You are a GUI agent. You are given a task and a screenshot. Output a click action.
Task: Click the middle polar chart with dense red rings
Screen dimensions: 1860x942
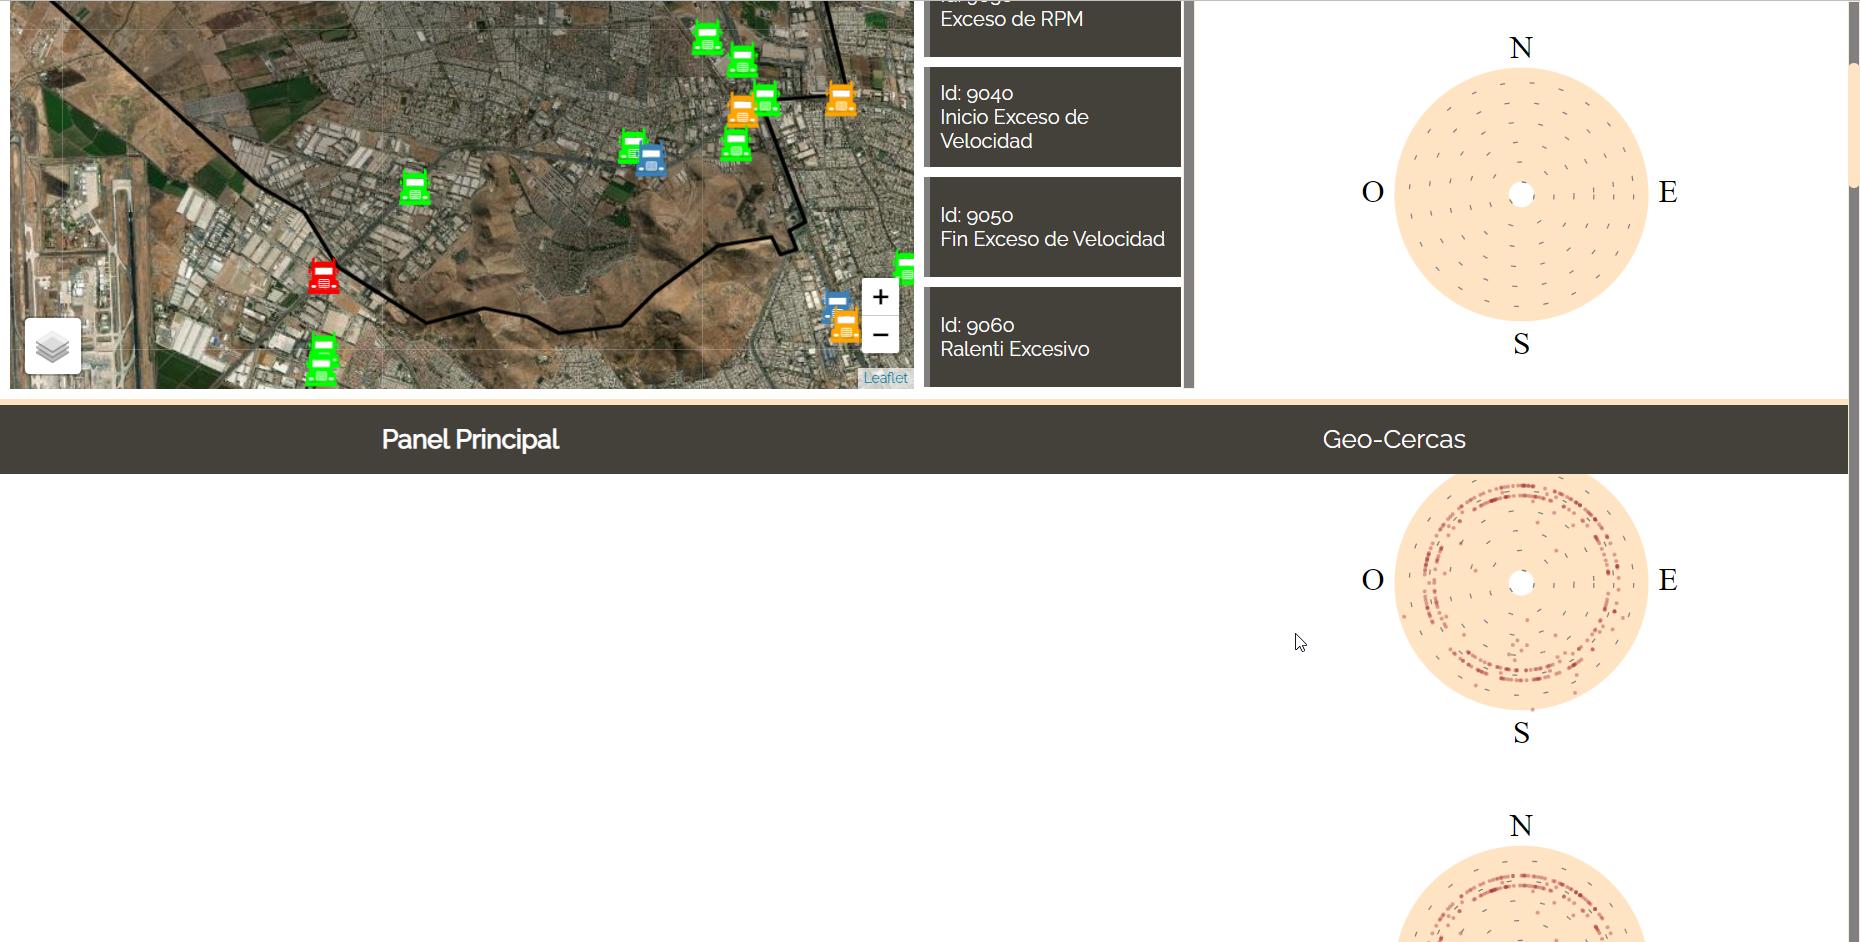pos(1521,590)
